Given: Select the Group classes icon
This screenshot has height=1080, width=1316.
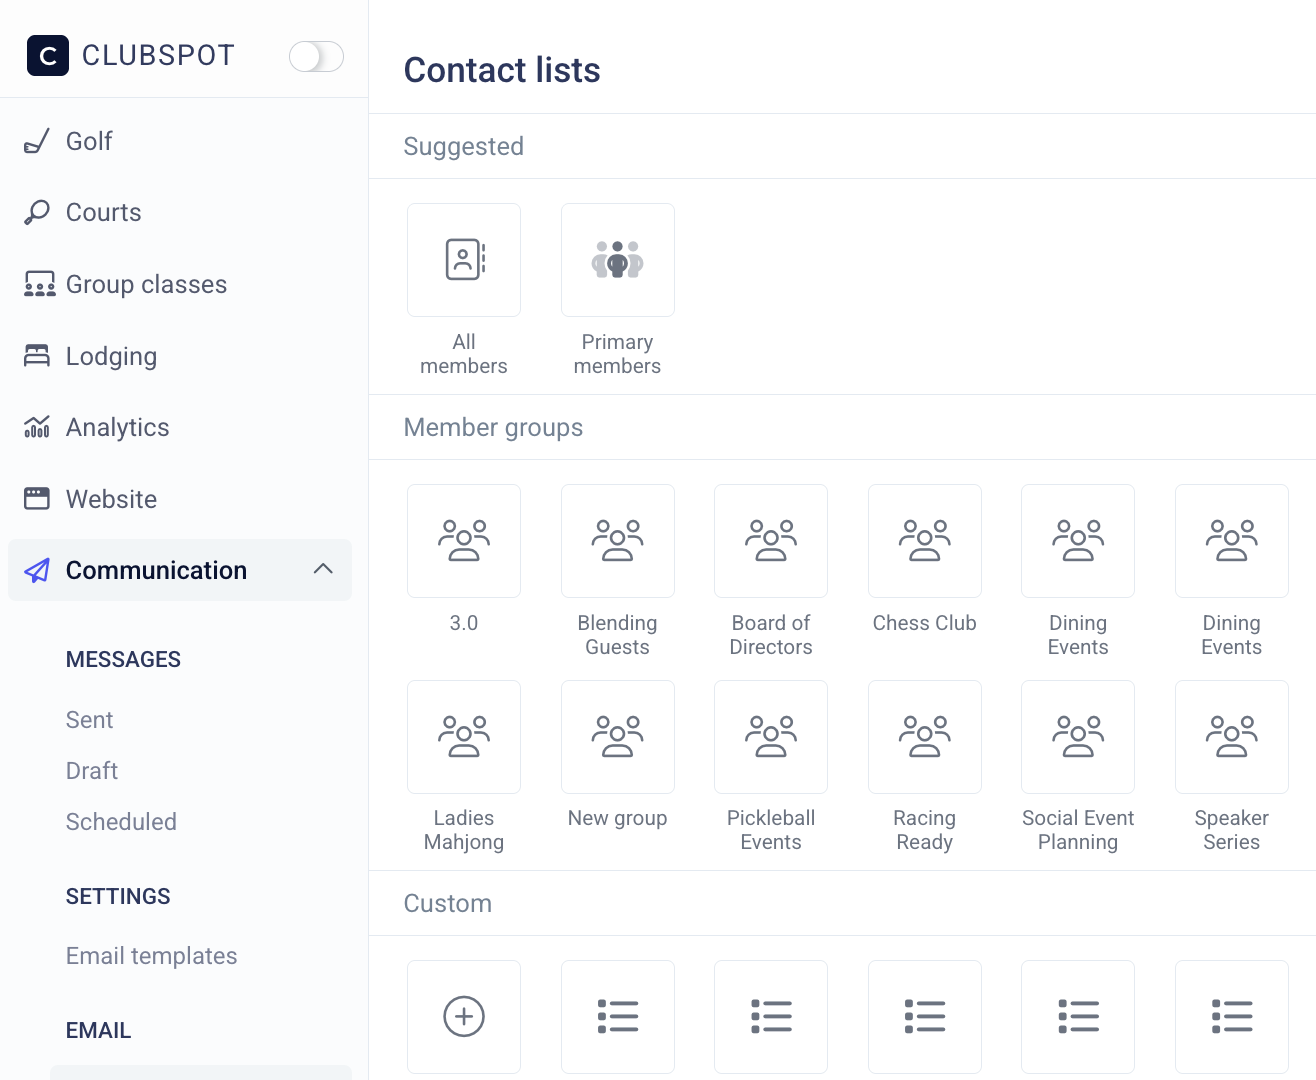Looking at the screenshot, I should click(x=39, y=285).
